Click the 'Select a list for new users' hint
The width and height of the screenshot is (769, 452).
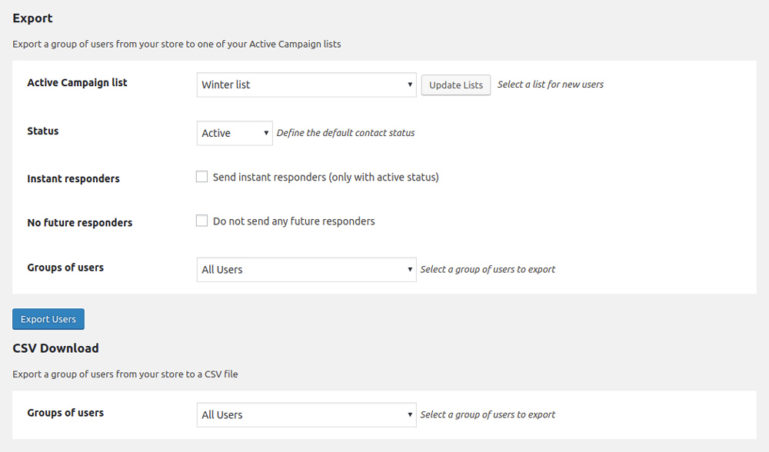tap(550, 85)
